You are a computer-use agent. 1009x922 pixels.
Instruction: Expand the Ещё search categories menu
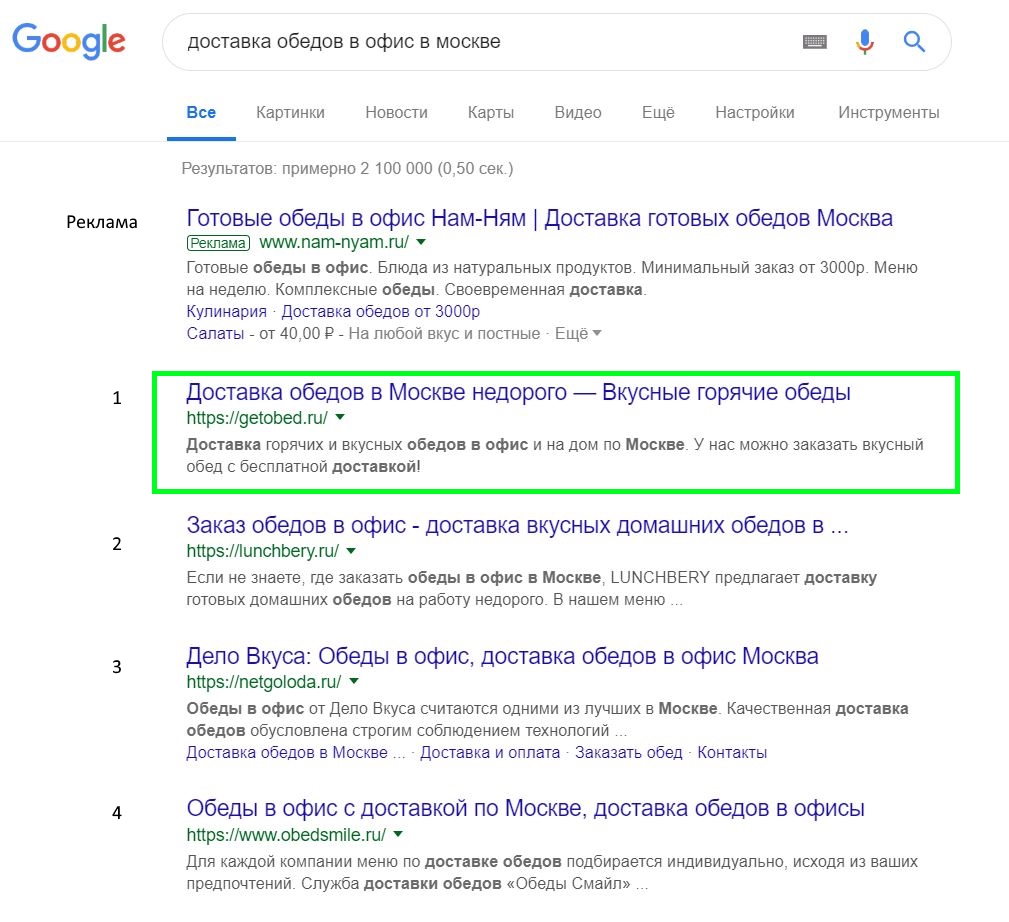[x=657, y=113]
